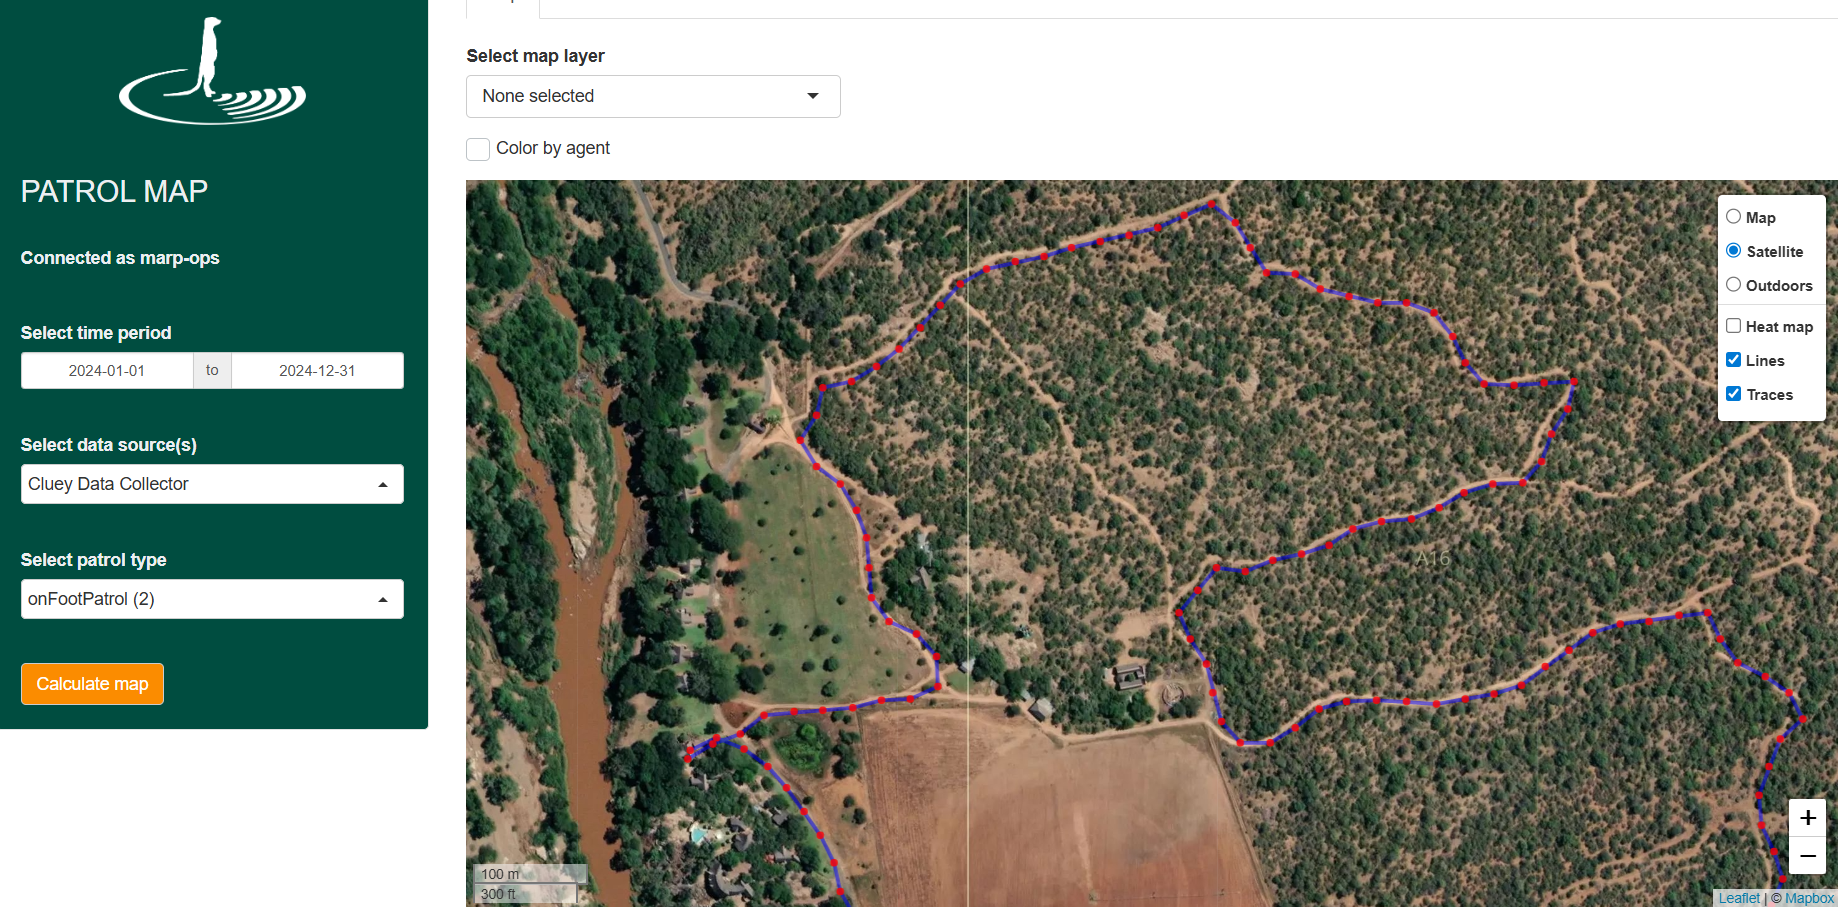Screen dimensions: 1838x907
Task: Open the Select map layer dropdown
Action: click(x=653, y=96)
